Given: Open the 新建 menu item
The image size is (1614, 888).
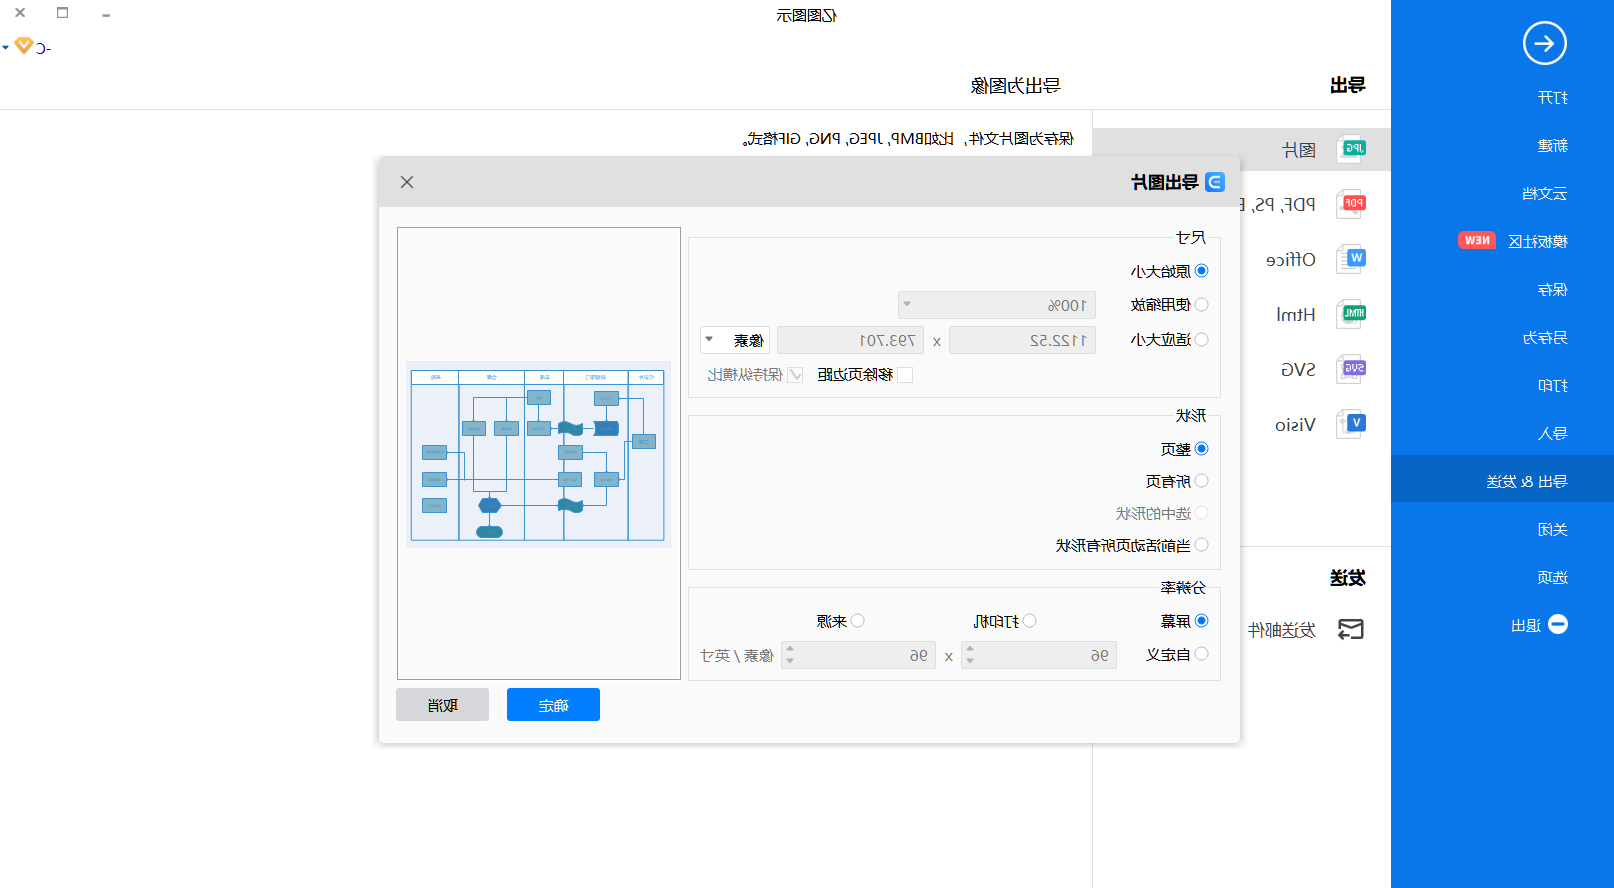Looking at the screenshot, I should (x=1552, y=145).
